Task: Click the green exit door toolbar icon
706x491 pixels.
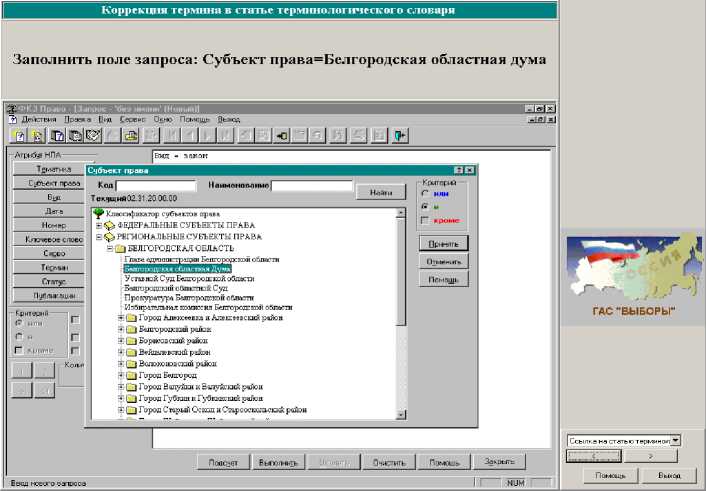Action: pyautogui.click(x=400, y=136)
